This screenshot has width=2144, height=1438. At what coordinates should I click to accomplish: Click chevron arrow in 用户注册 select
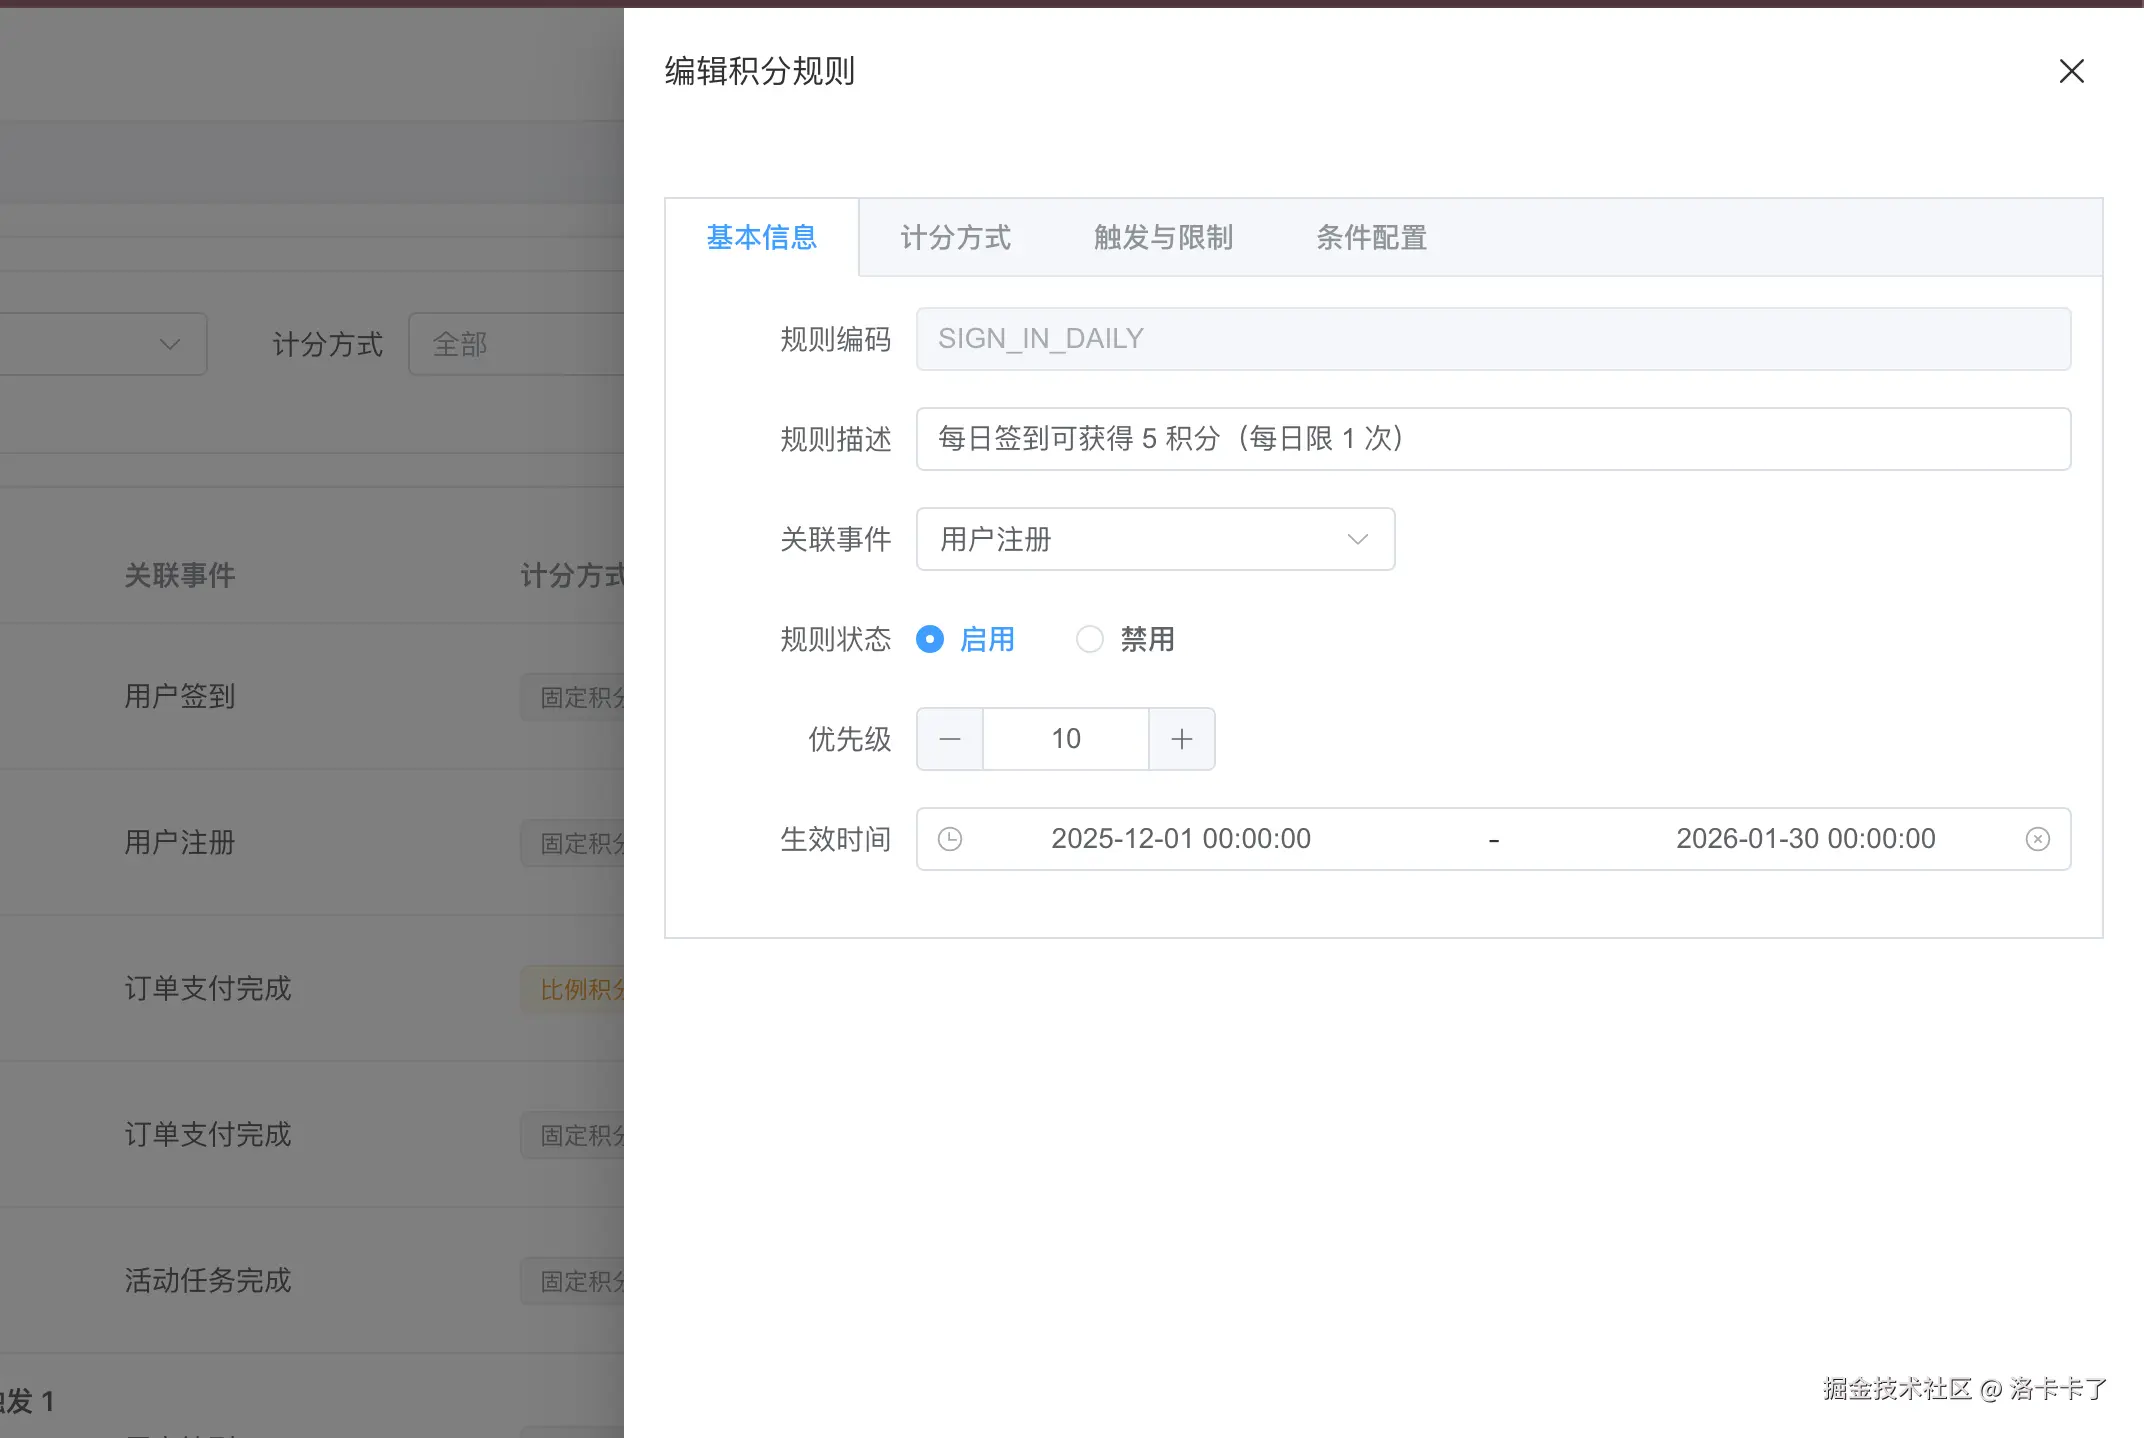(x=1357, y=539)
